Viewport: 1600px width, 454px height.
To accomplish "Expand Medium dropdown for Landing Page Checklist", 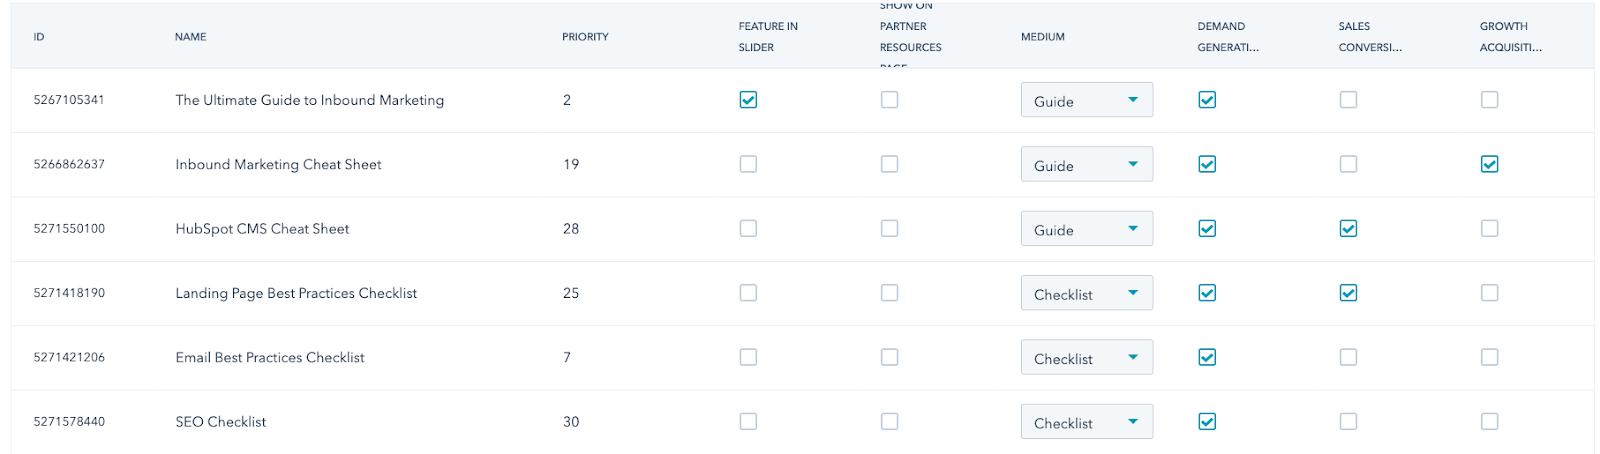I will click(x=1087, y=293).
